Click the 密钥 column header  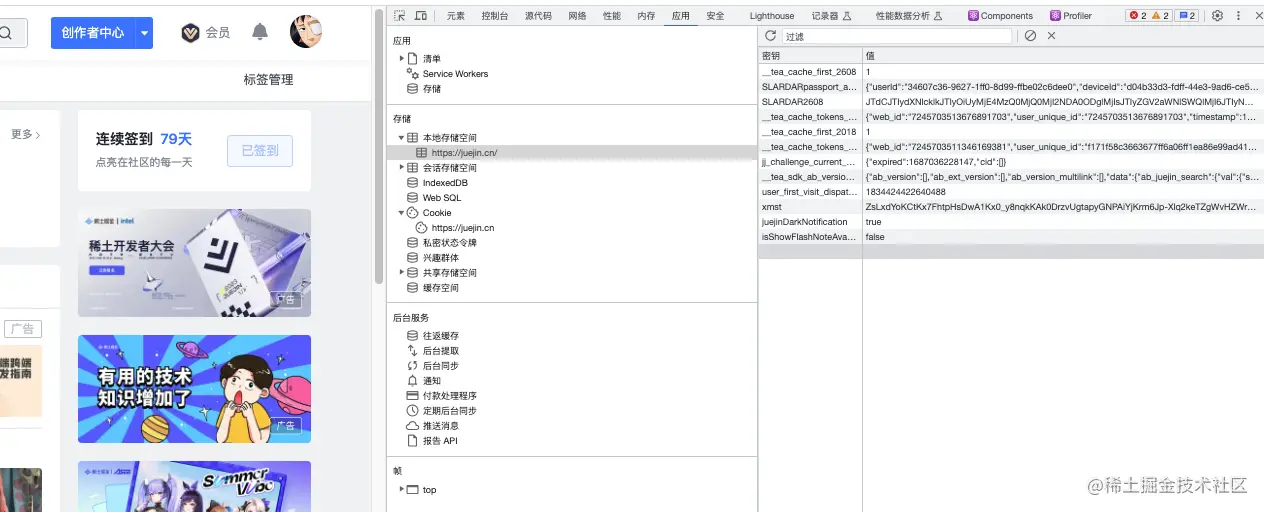[x=810, y=56]
